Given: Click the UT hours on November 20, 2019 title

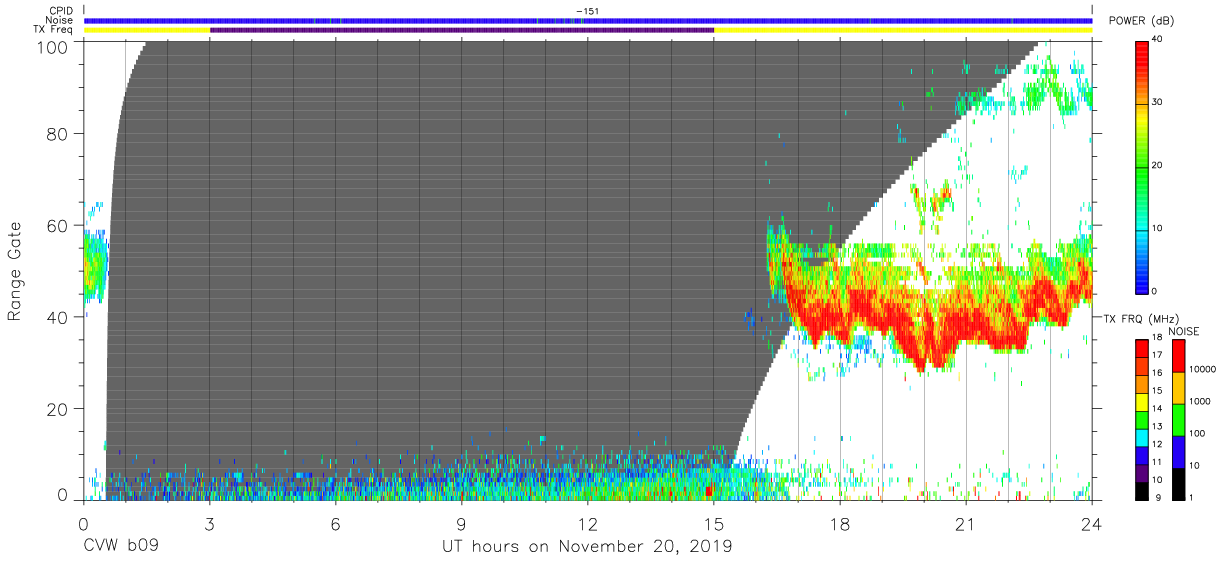Looking at the screenshot, I should (588, 547).
